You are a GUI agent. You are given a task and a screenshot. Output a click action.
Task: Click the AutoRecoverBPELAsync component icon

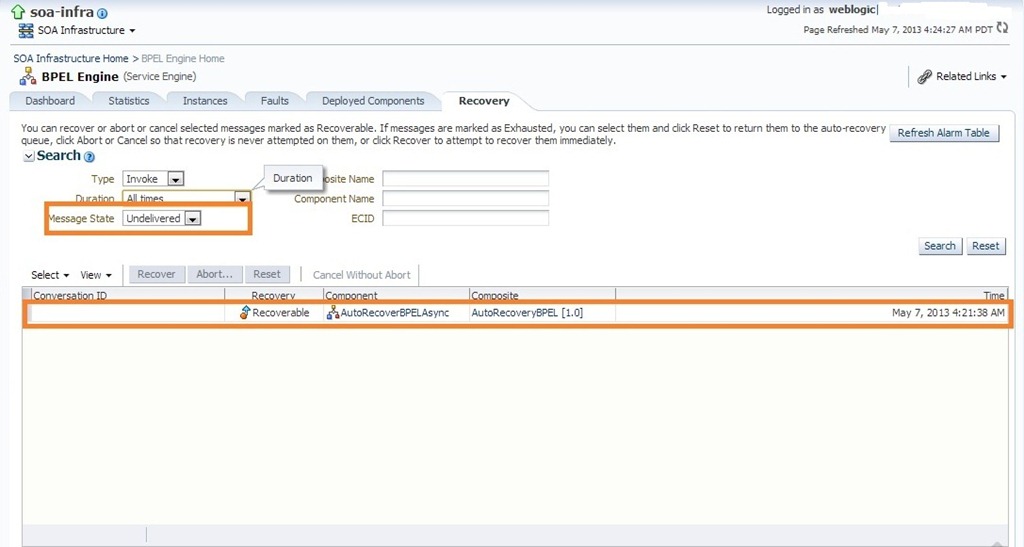(x=333, y=313)
